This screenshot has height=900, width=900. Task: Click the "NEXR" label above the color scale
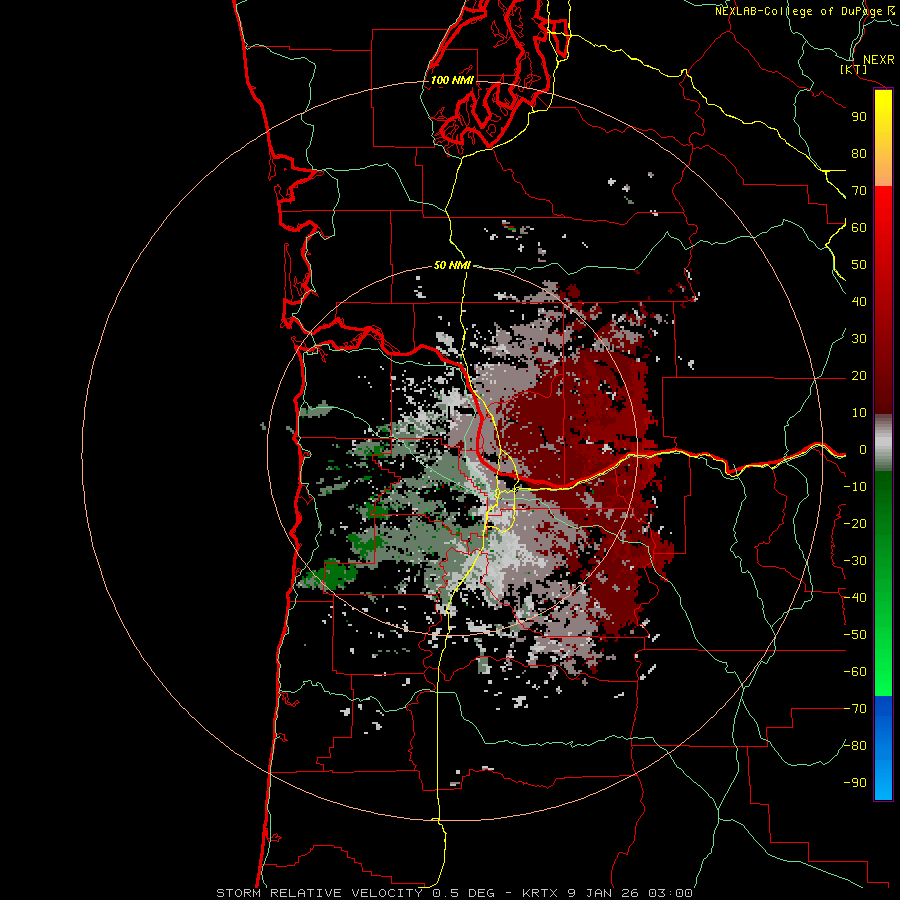(x=878, y=60)
